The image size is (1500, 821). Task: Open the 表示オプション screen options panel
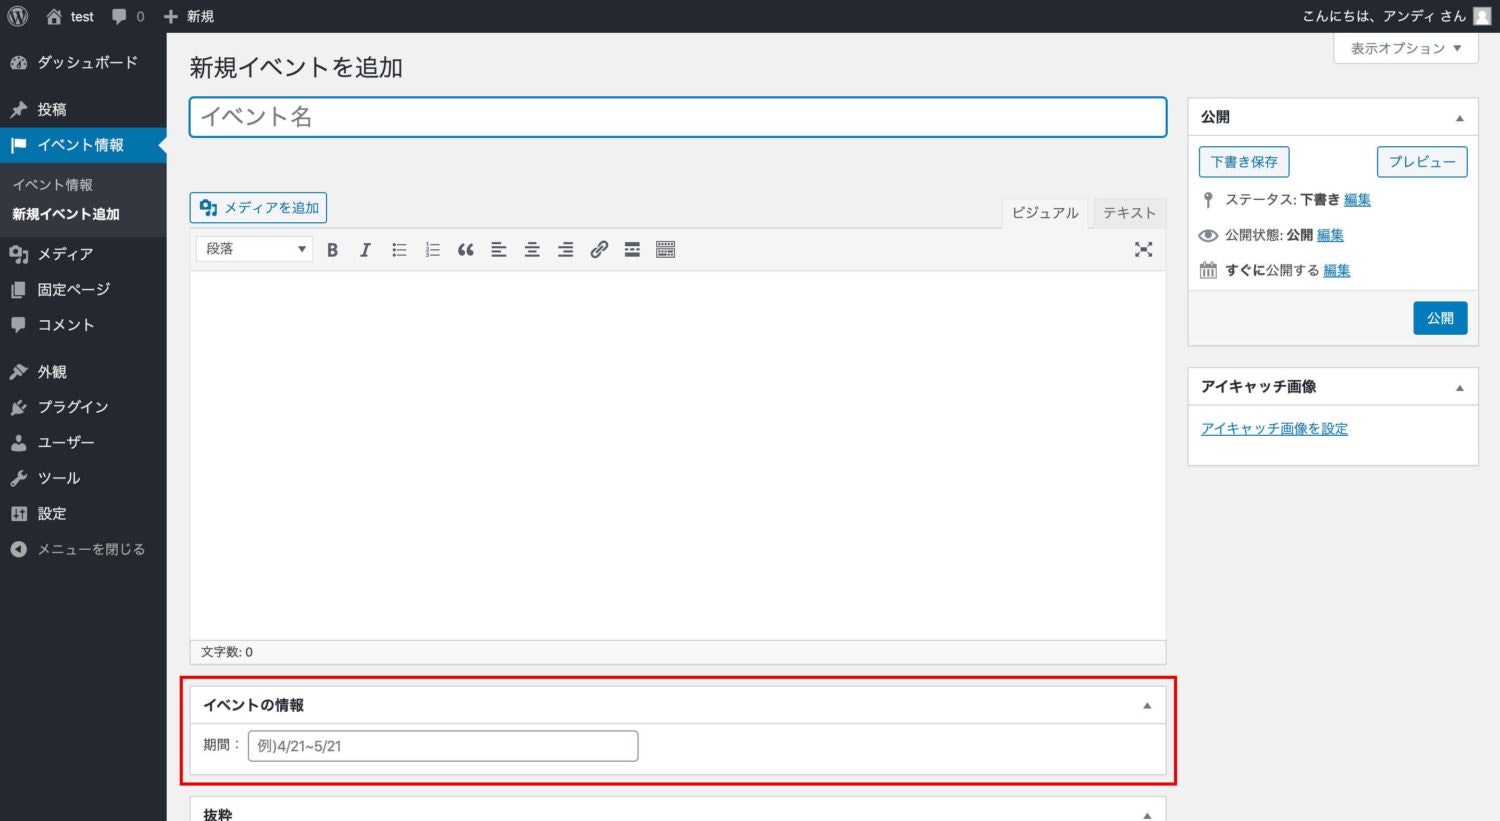click(x=1405, y=47)
